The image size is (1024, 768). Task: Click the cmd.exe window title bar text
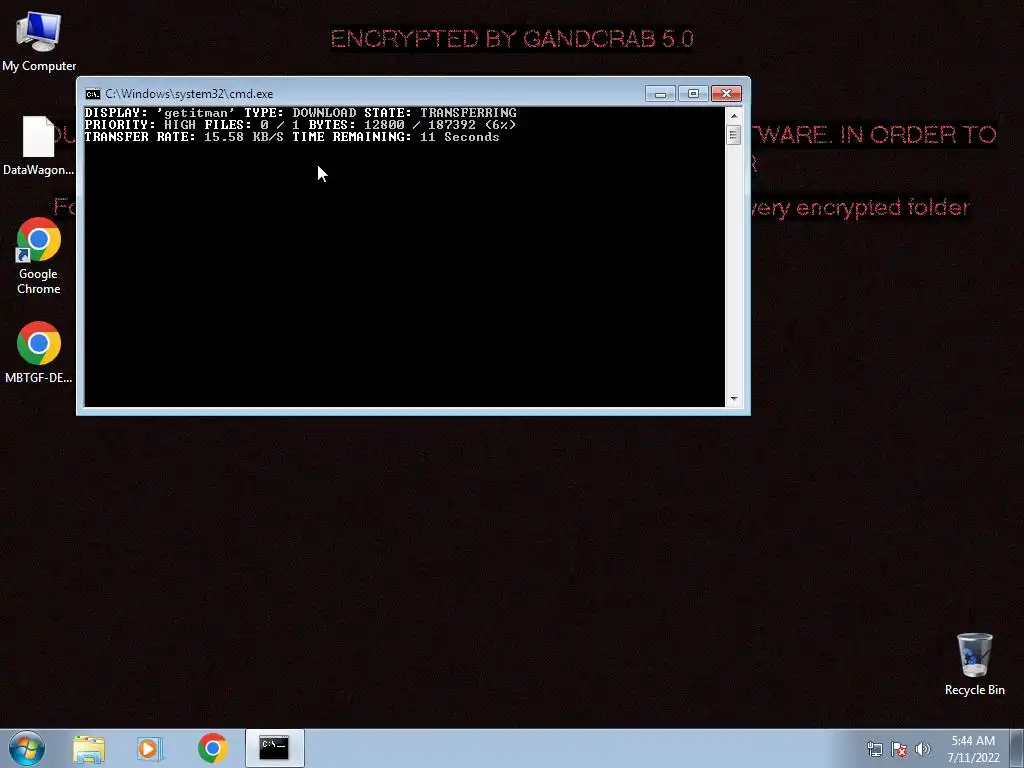click(x=189, y=94)
